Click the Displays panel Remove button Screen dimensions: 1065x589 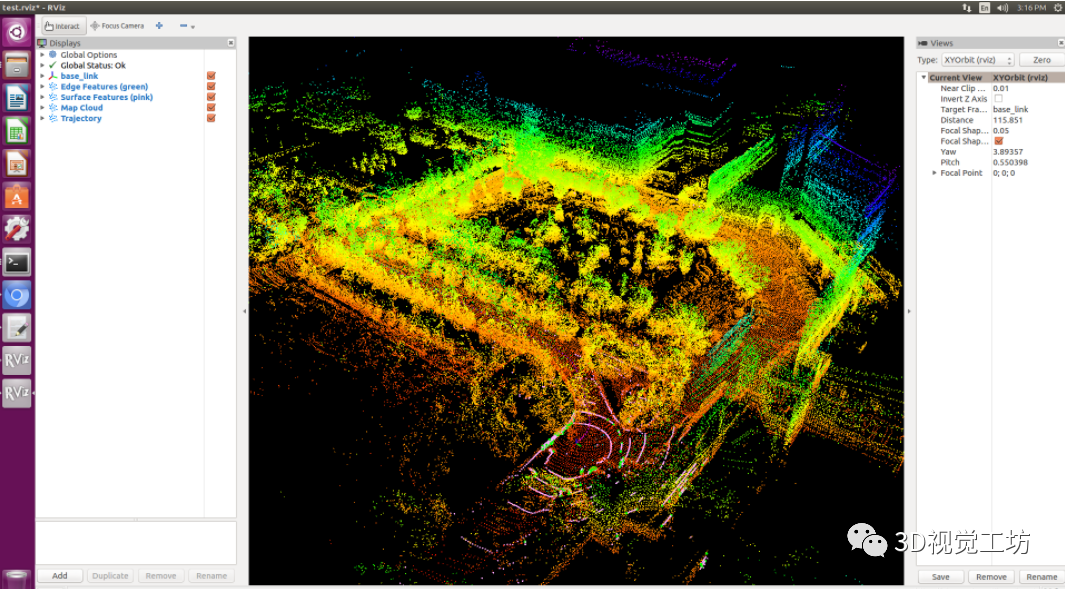[x=161, y=575]
